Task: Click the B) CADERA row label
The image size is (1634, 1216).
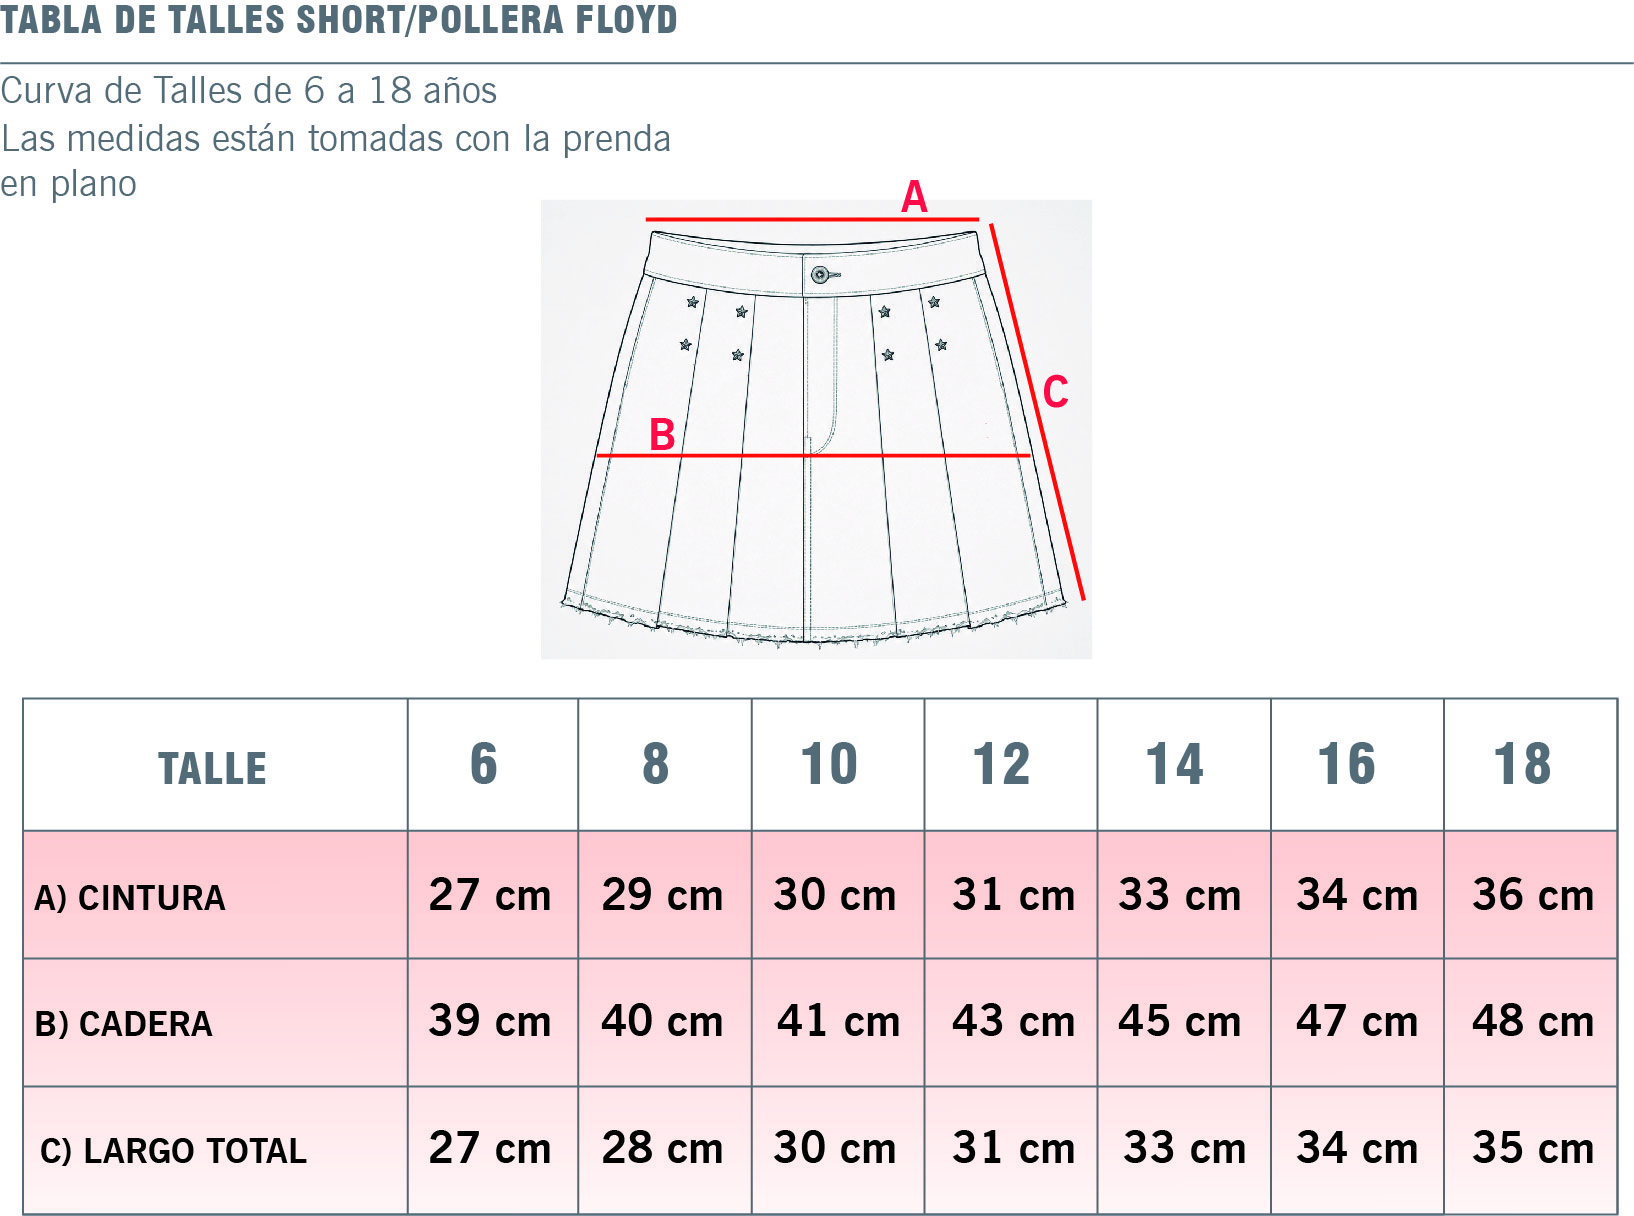Action: click(124, 1024)
